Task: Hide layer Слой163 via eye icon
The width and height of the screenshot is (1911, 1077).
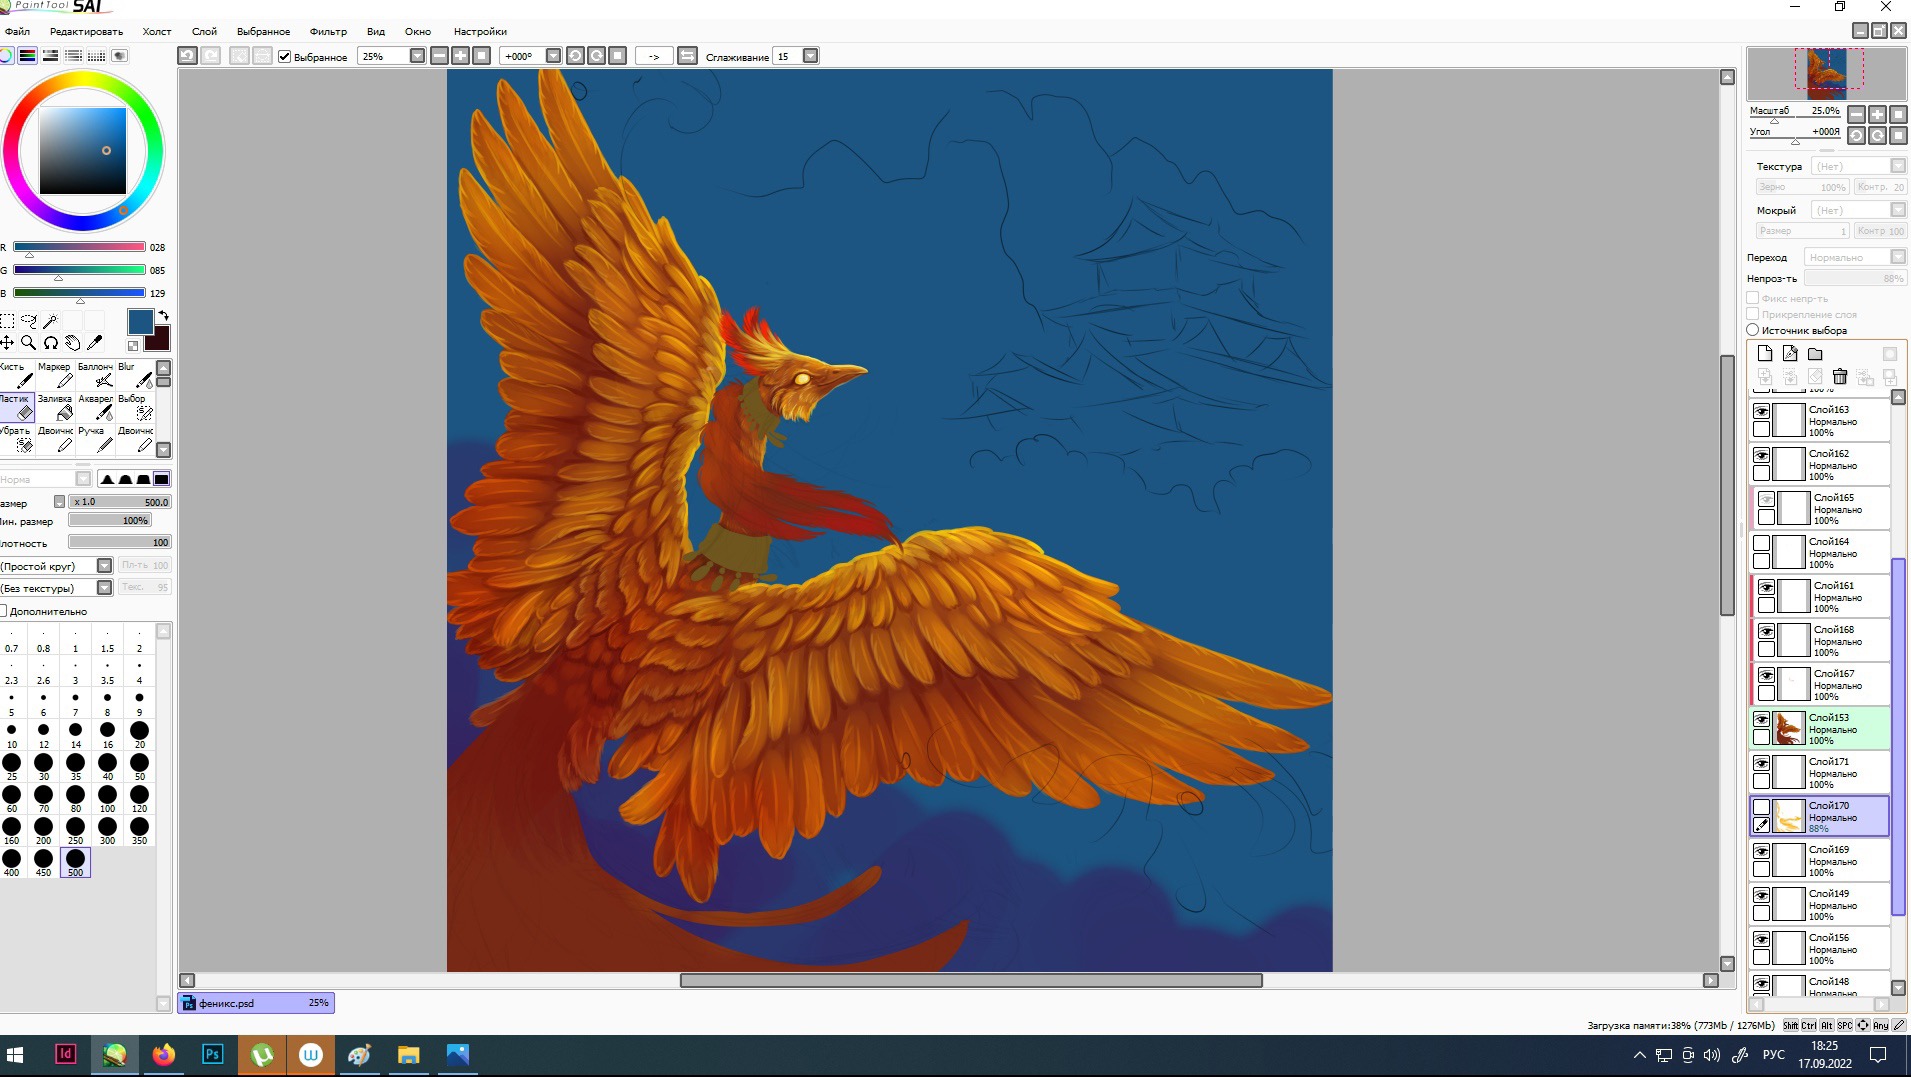Action: [x=1762, y=411]
